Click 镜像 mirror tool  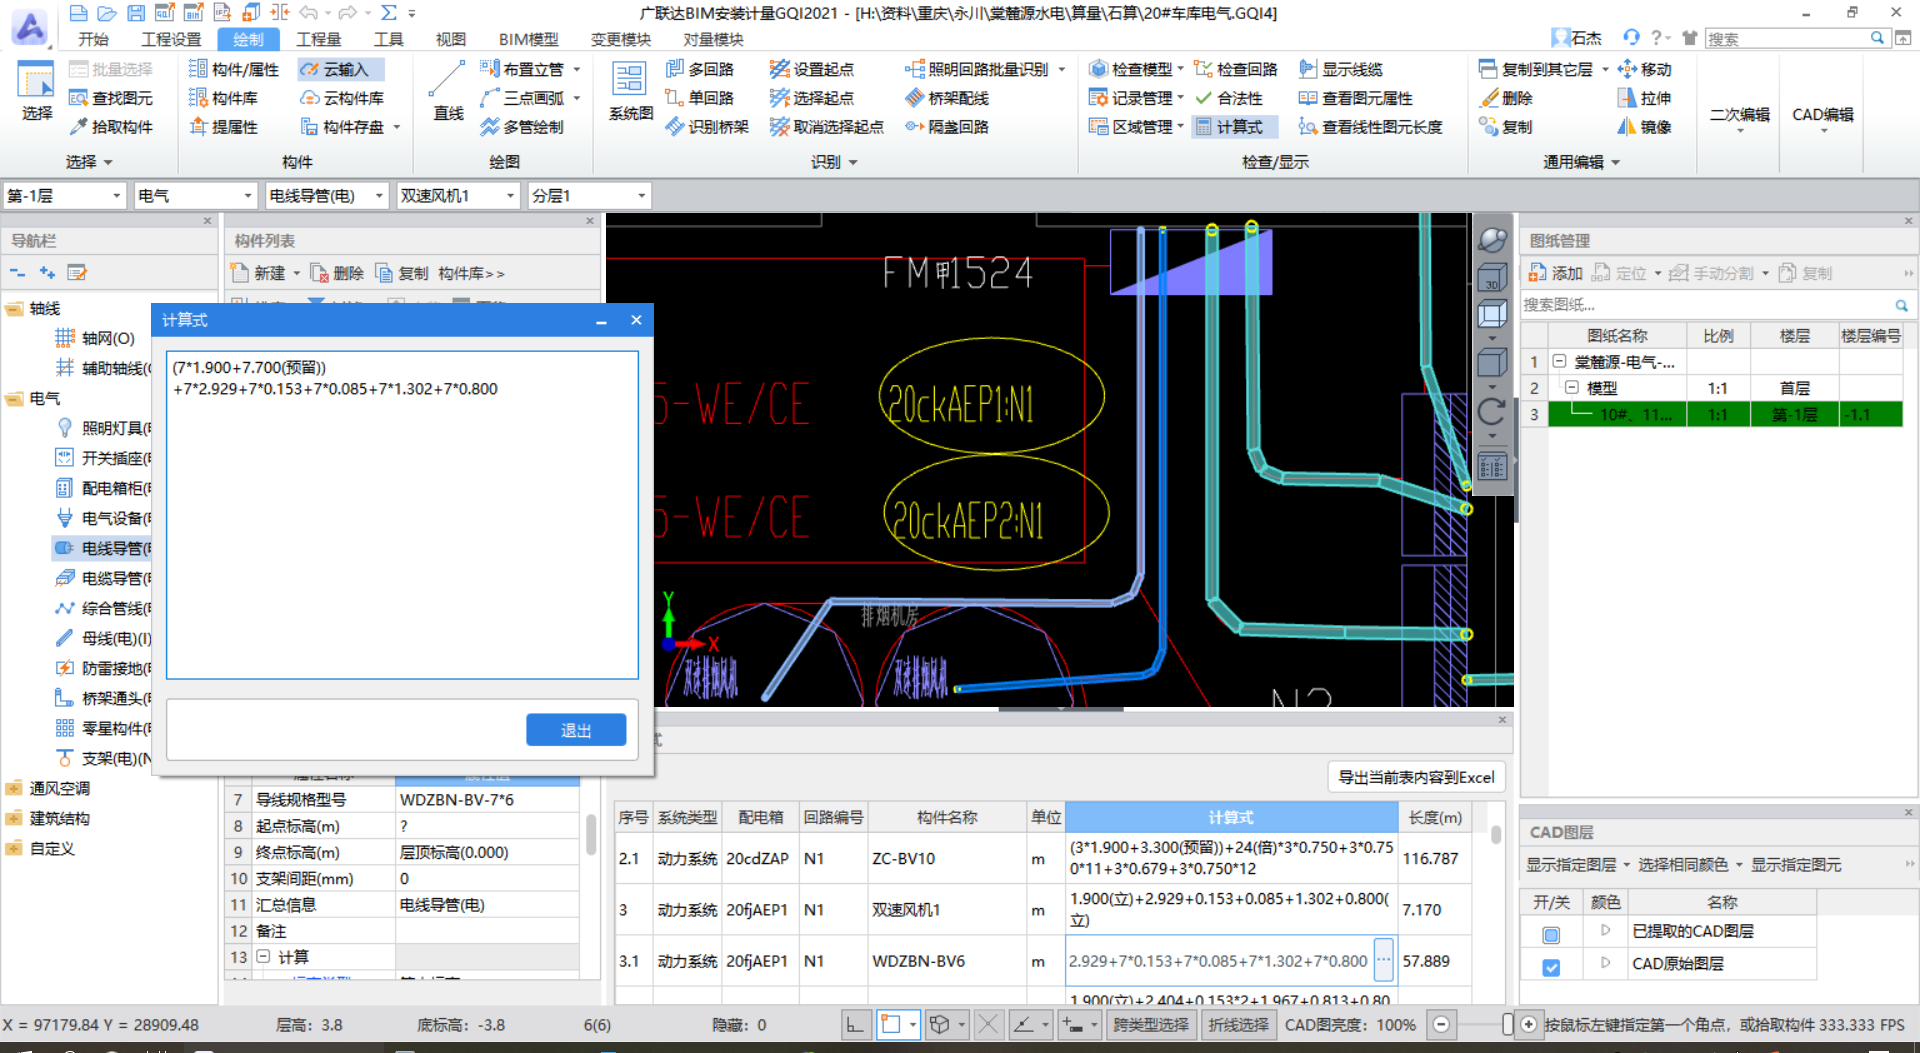point(1645,127)
